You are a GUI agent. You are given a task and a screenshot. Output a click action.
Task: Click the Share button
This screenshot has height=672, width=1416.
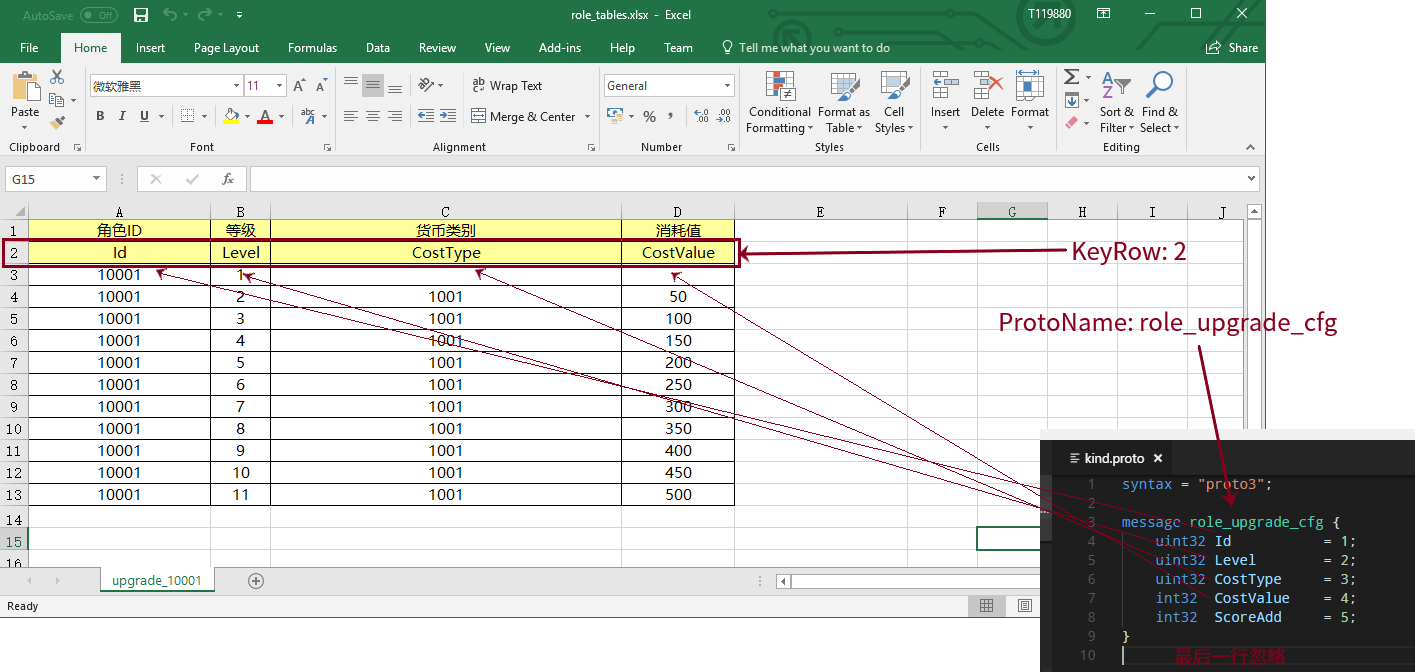[x=1232, y=48]
